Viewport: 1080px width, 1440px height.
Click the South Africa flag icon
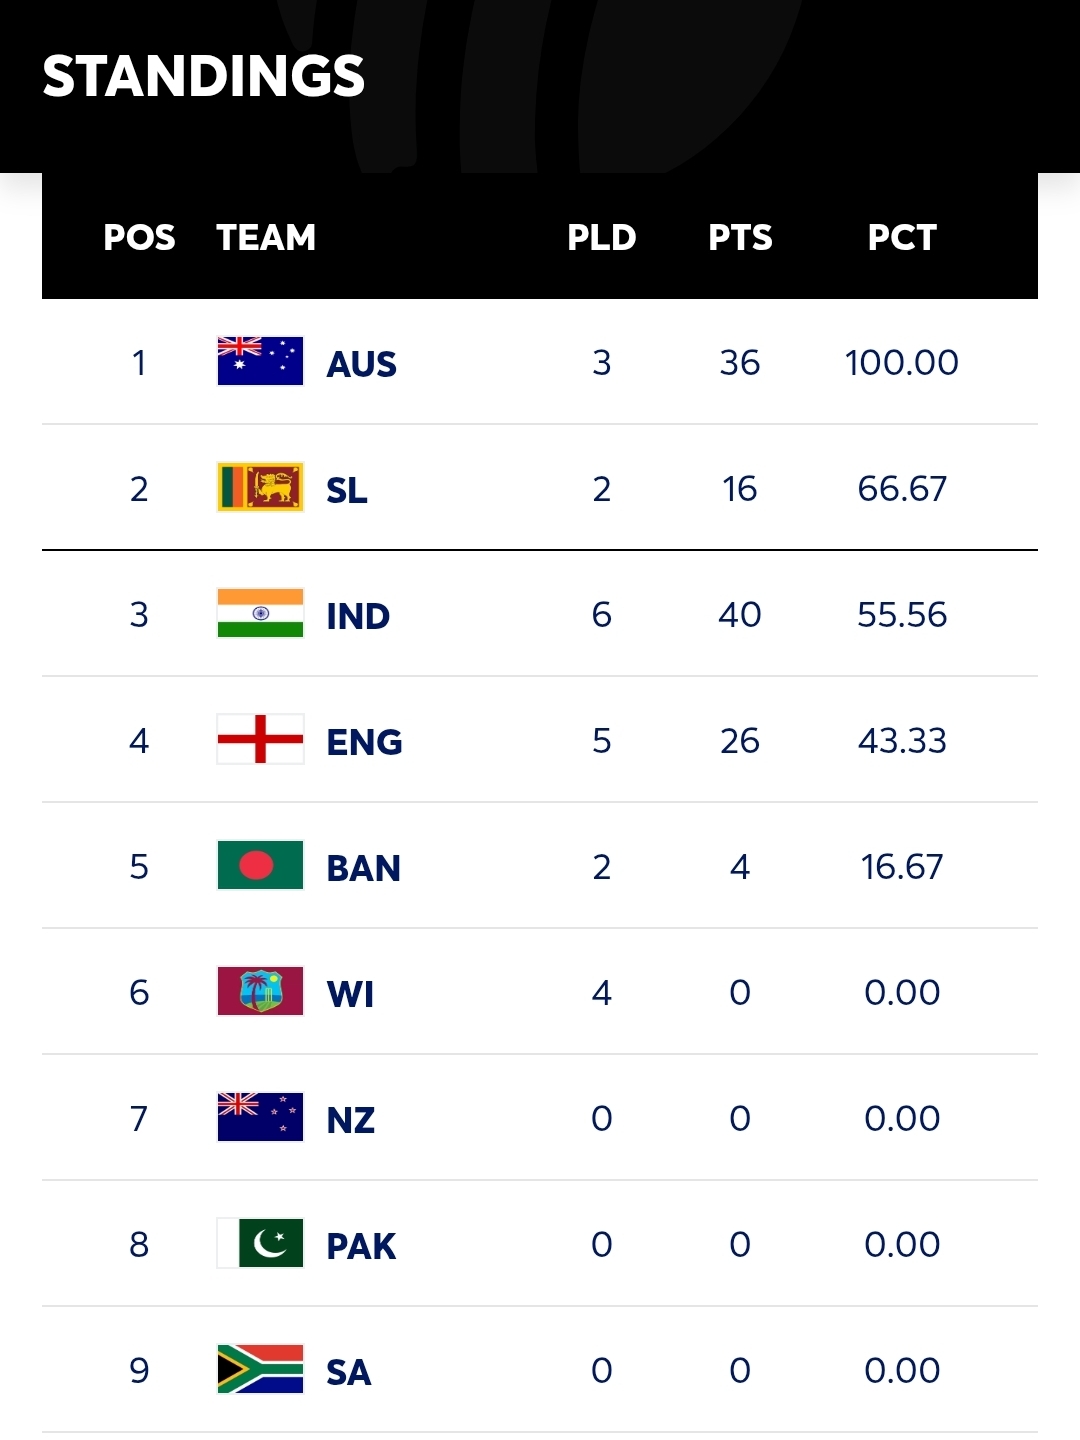(x=260, y=1369)
